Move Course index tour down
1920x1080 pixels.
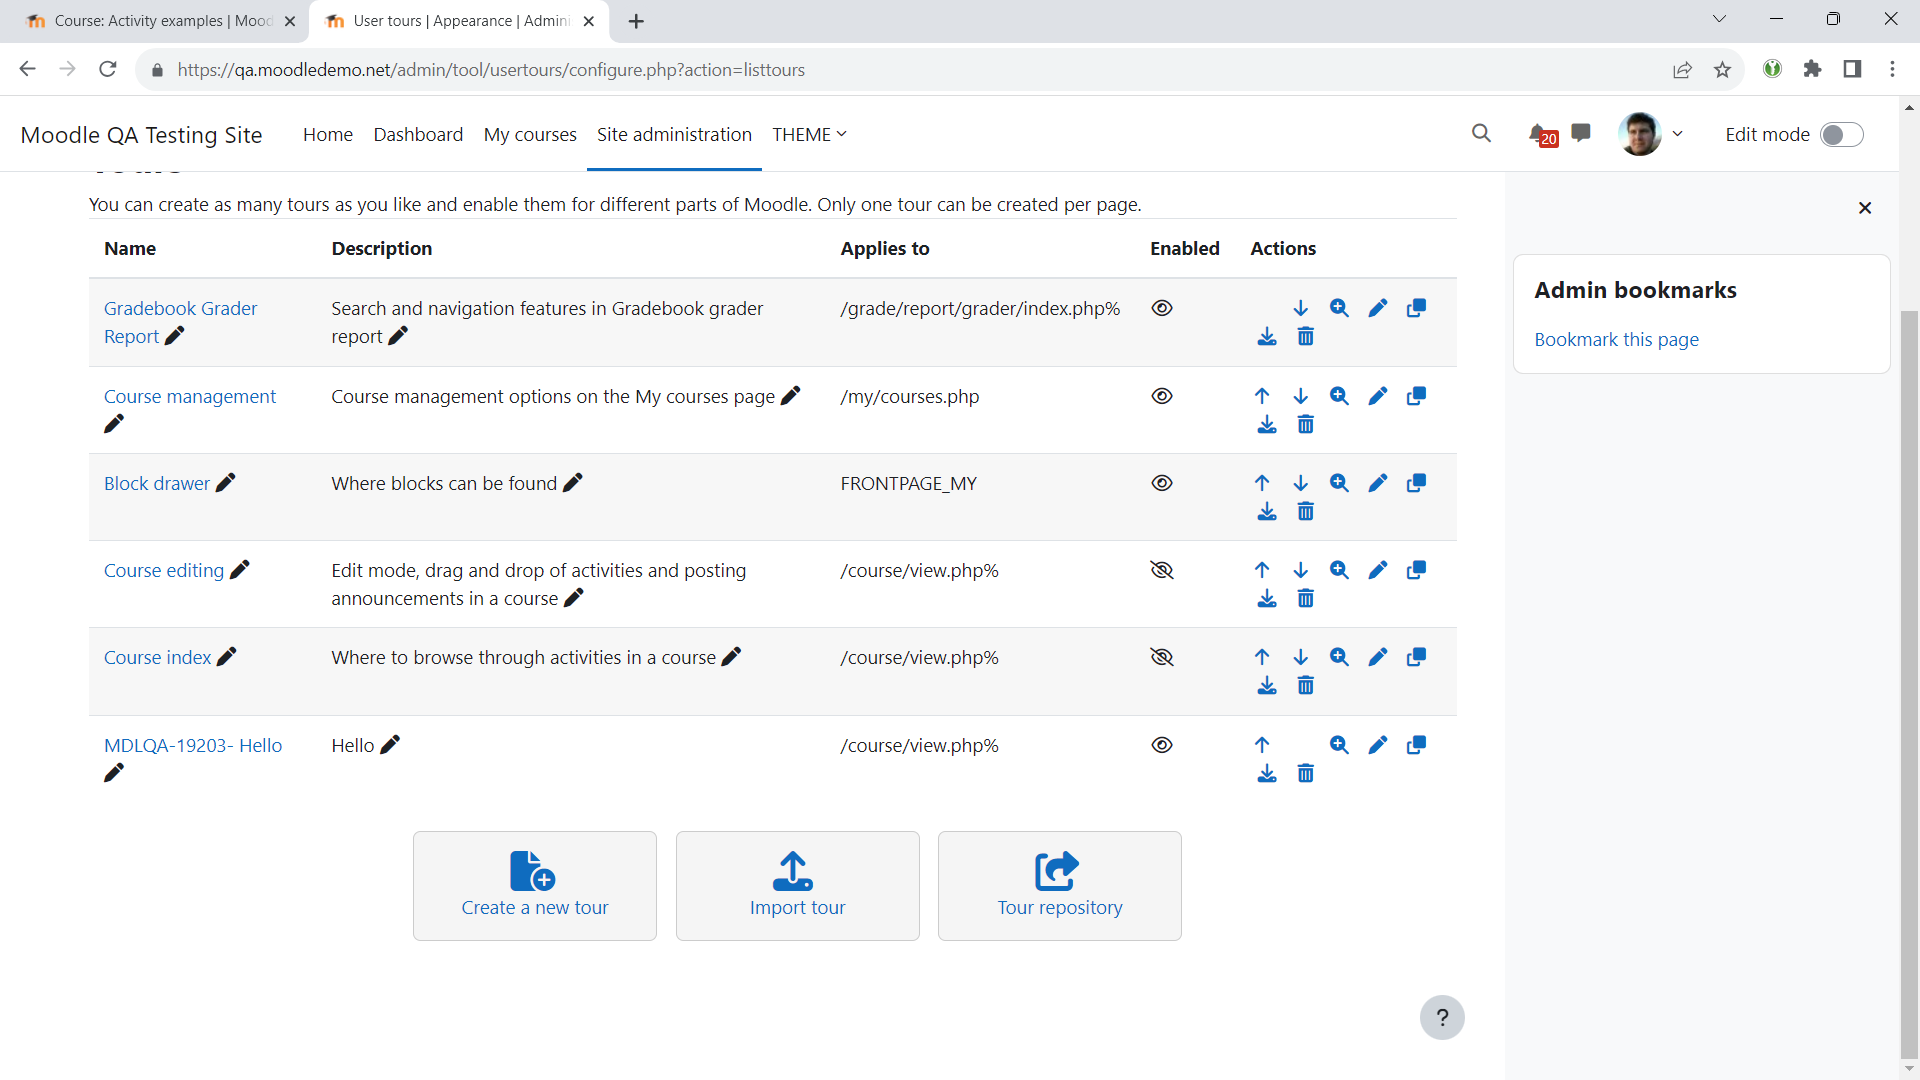click(1300, 657)
